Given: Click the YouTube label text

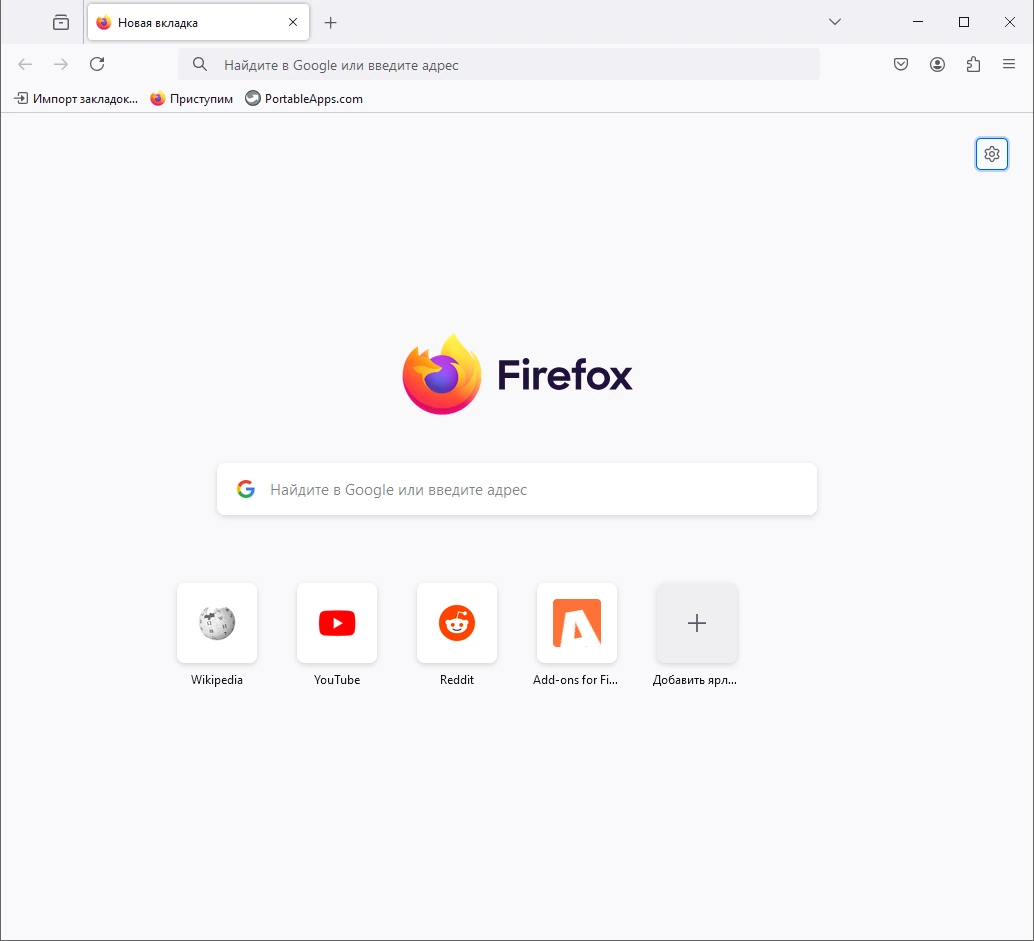Looking at the screenshot, I should tap(337, 680).
